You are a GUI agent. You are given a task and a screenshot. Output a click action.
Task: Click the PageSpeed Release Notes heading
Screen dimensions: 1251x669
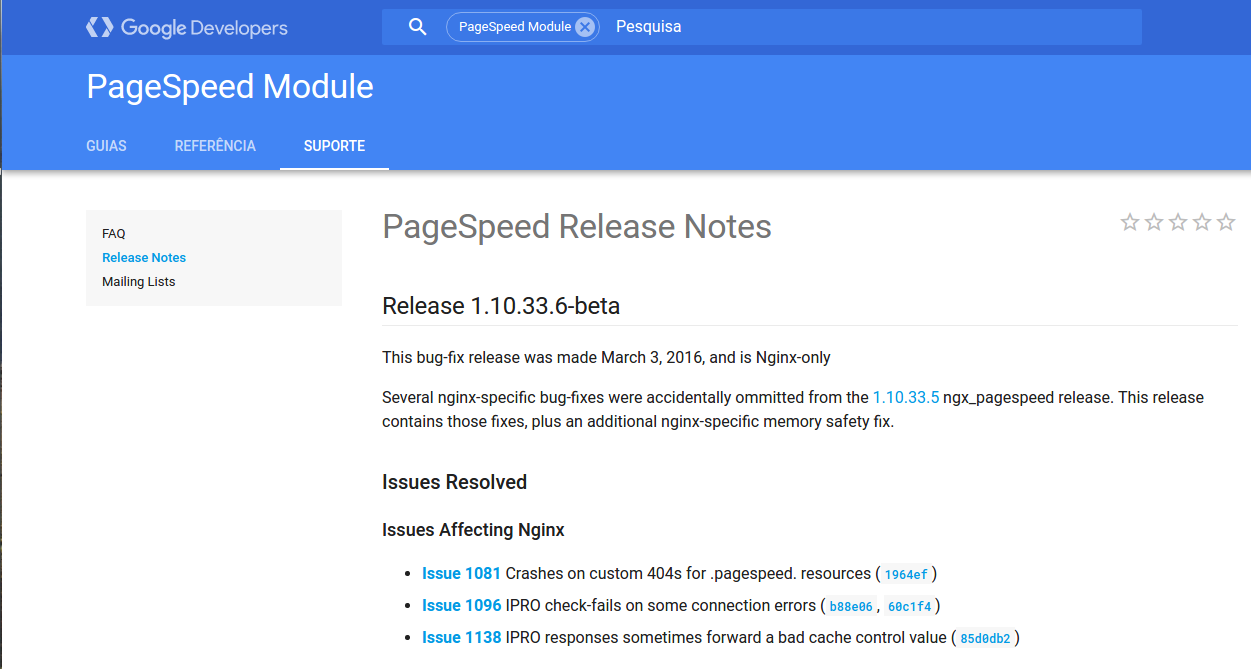(x=577, y=227)
